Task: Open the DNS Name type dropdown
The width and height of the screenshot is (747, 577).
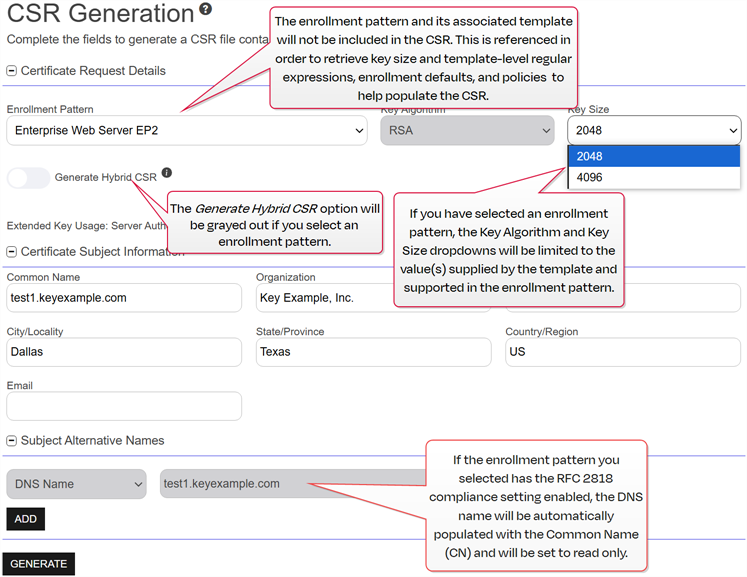Action: pyautogui.click(x=77, y=484)
